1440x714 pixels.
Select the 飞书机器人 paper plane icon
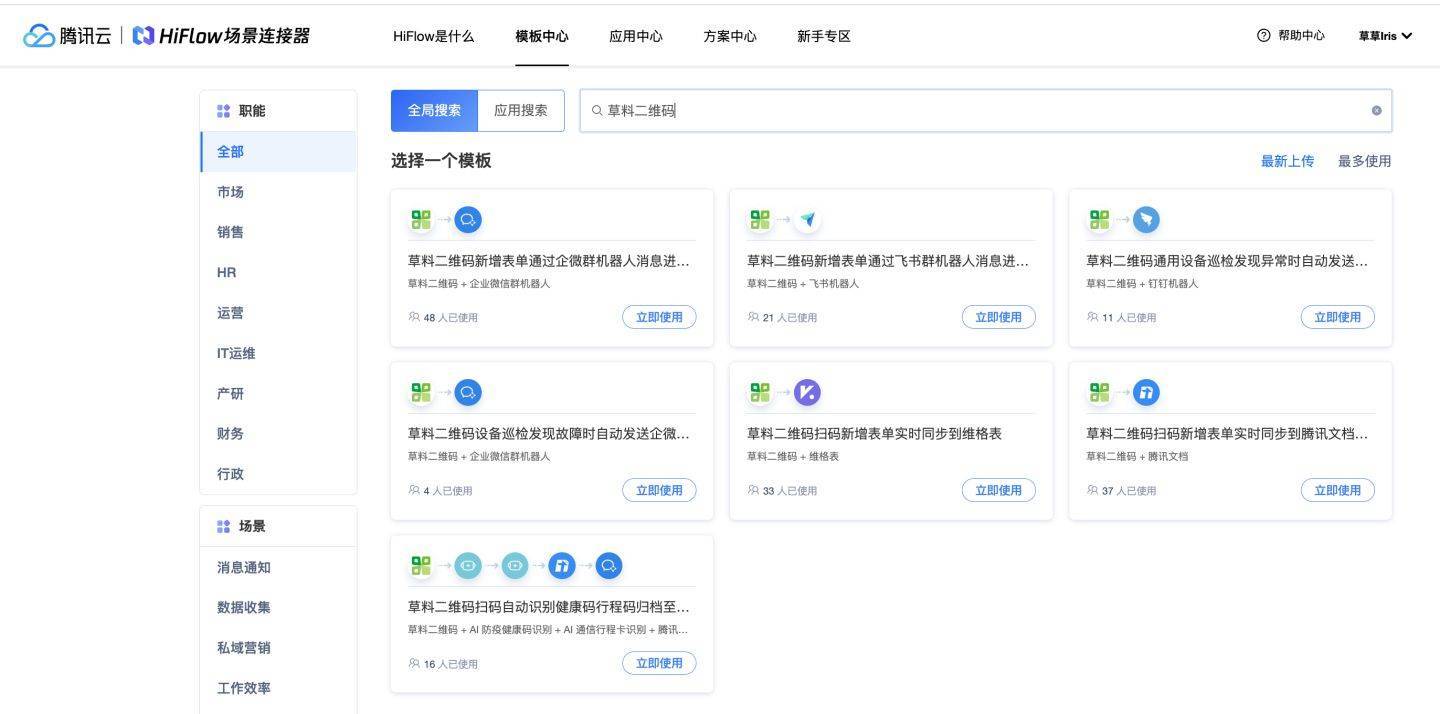(x=807, y=219)
